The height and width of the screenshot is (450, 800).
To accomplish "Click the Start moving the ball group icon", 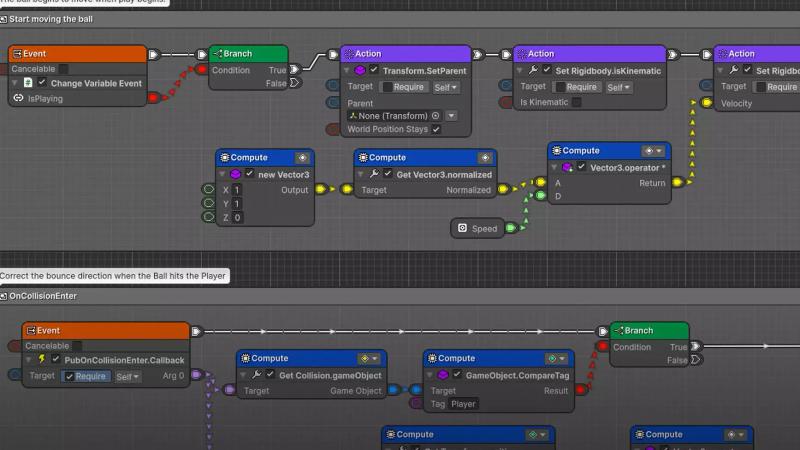I will 4,19.
